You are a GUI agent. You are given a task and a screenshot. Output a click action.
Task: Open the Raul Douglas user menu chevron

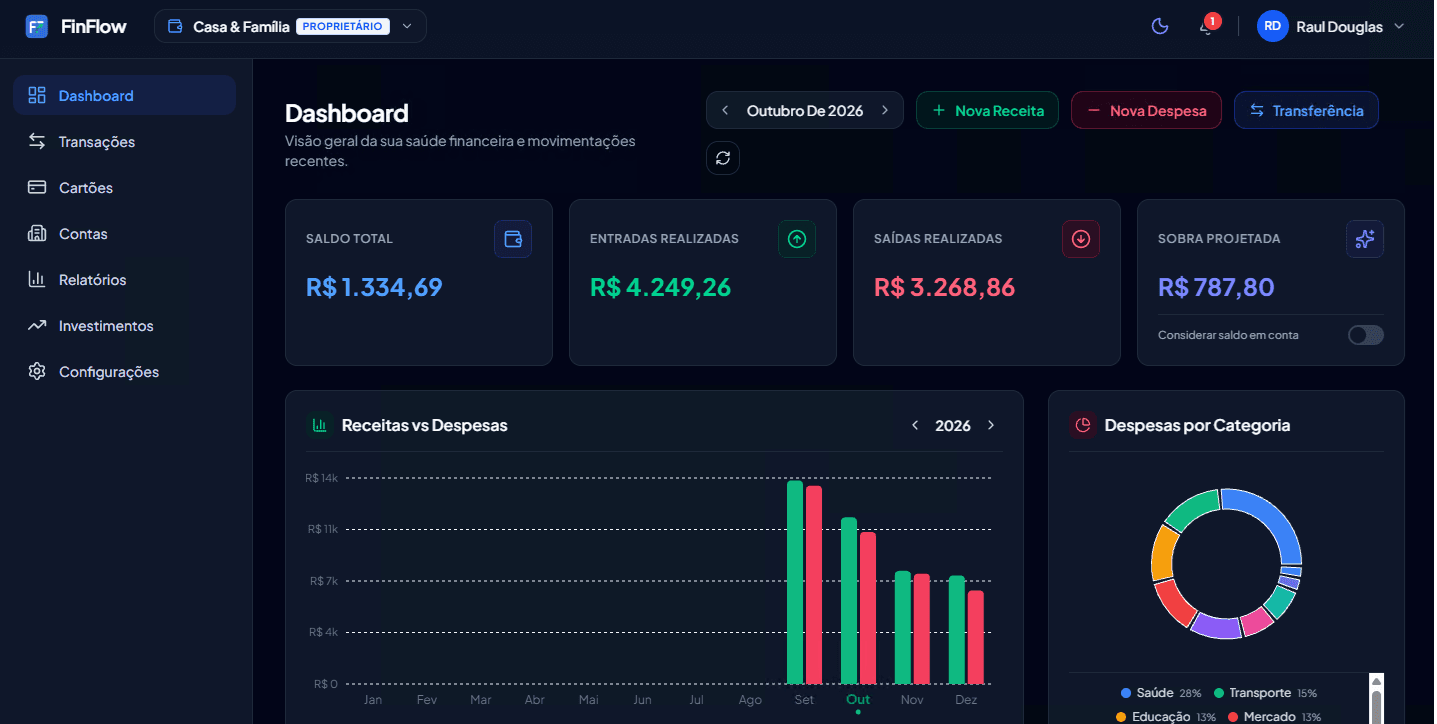coord(1399,26)
